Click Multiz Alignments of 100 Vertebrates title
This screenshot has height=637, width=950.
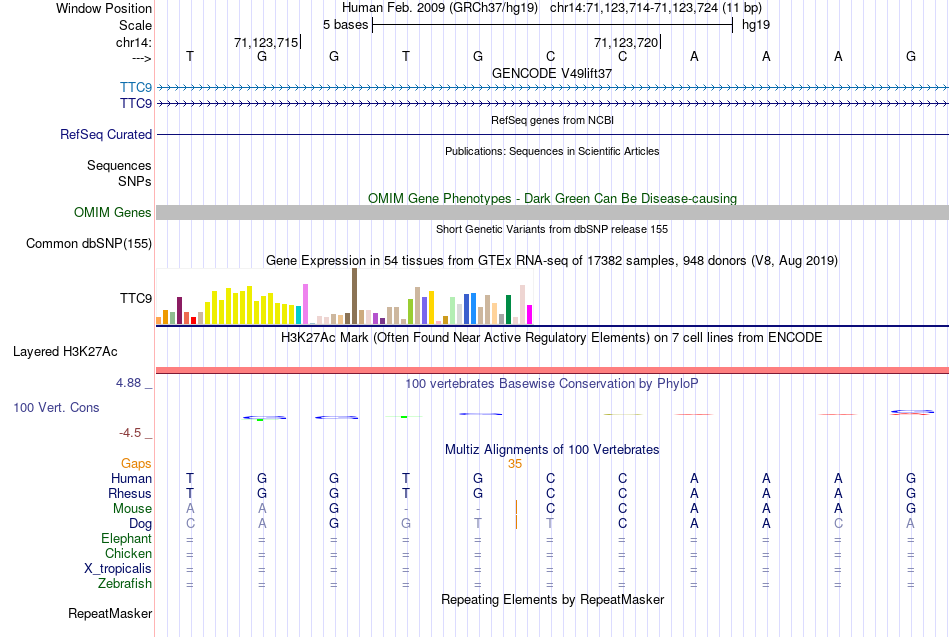pyautogui.click(x=552, y=450)
